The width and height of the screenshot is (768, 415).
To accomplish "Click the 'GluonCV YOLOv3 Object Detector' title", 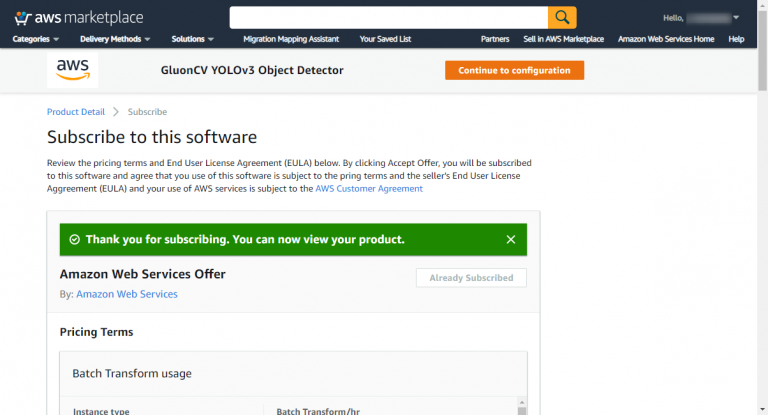I will click(252, 70).
